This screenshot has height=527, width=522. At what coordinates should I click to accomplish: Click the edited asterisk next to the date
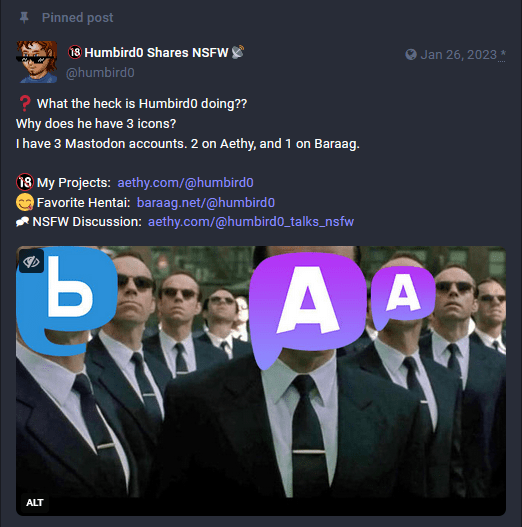tap(502, 54)
